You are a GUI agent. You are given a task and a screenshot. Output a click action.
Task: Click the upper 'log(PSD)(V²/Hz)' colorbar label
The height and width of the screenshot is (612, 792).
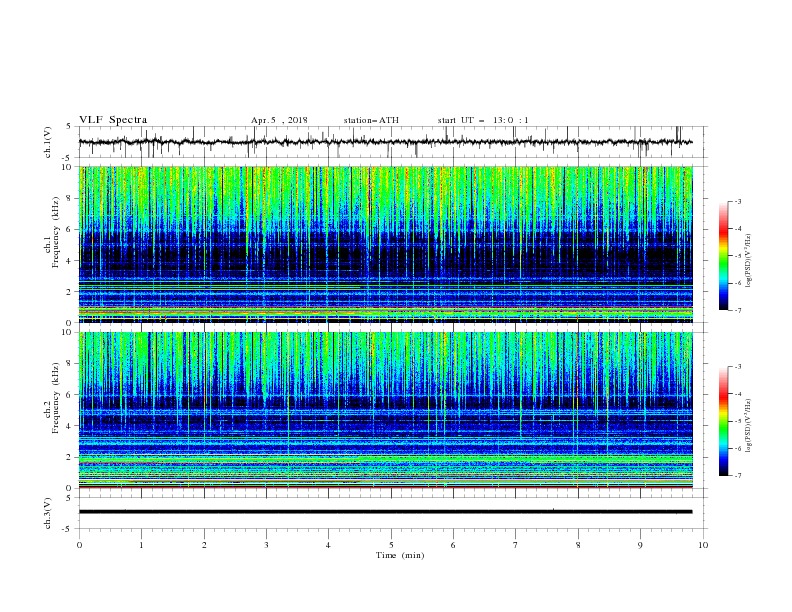(x=749, y=261)
